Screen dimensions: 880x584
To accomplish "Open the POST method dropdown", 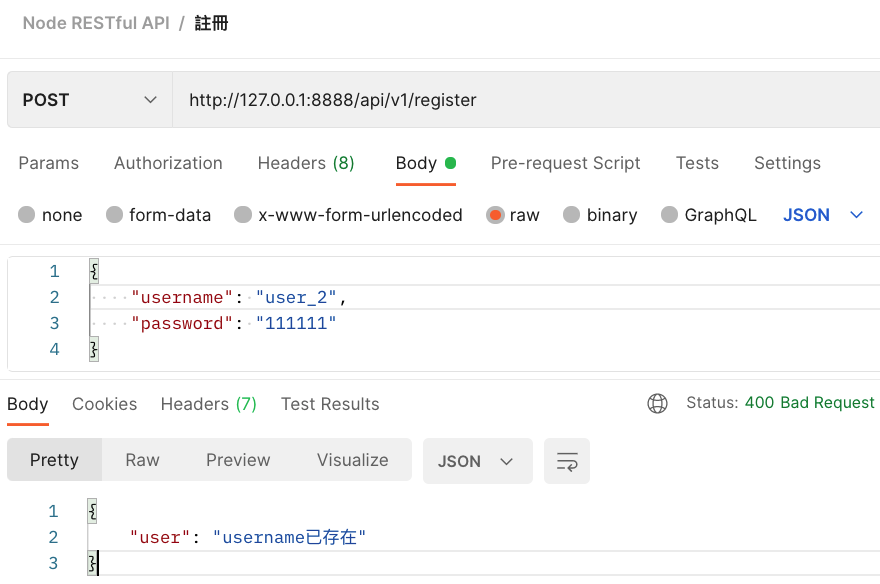I will pos(90,100).
